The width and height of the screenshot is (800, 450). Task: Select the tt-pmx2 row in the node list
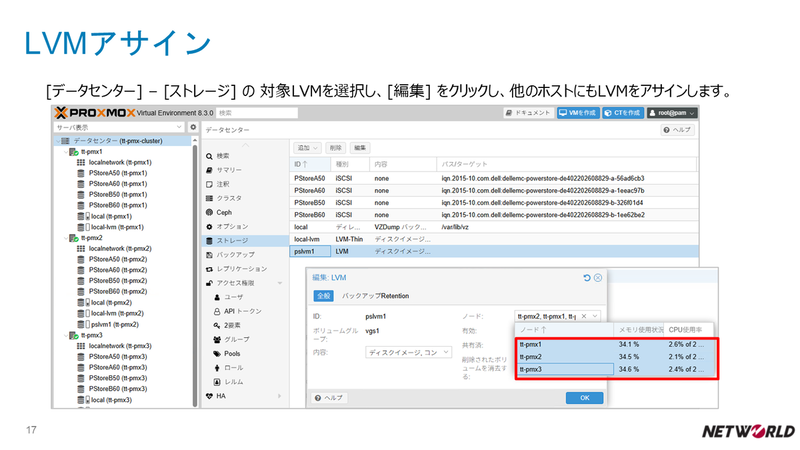[x=616, y=357]
